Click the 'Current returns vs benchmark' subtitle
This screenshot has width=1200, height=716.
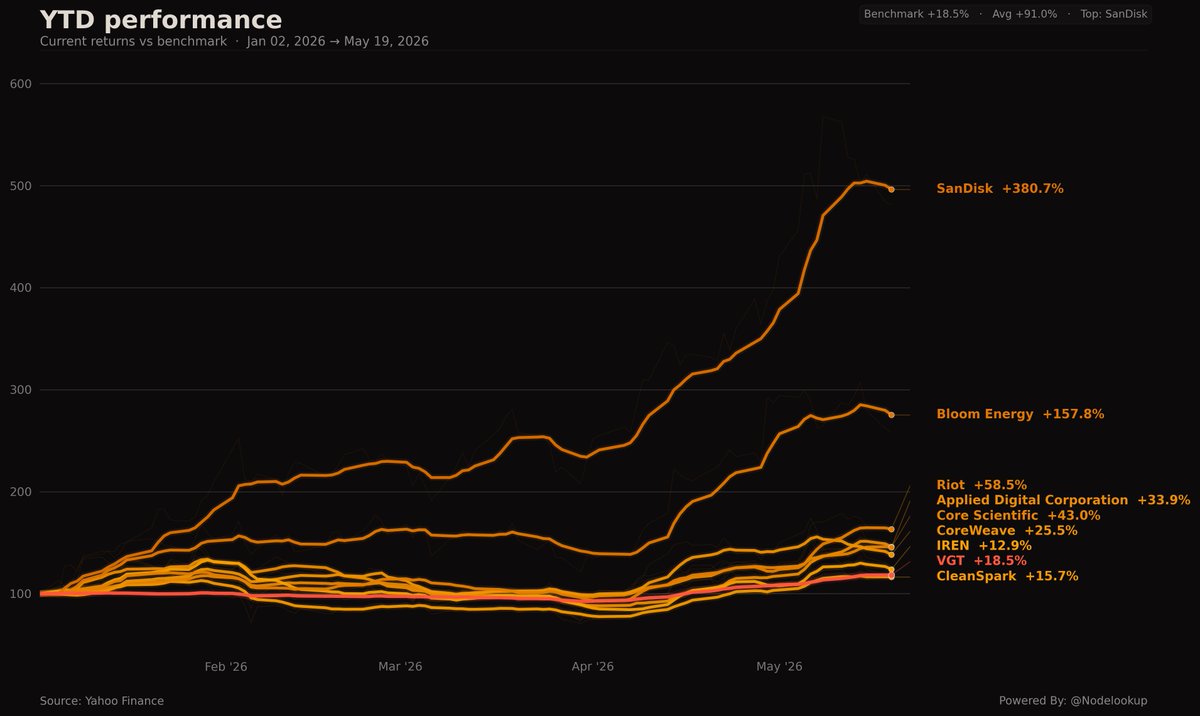(133, 42)
